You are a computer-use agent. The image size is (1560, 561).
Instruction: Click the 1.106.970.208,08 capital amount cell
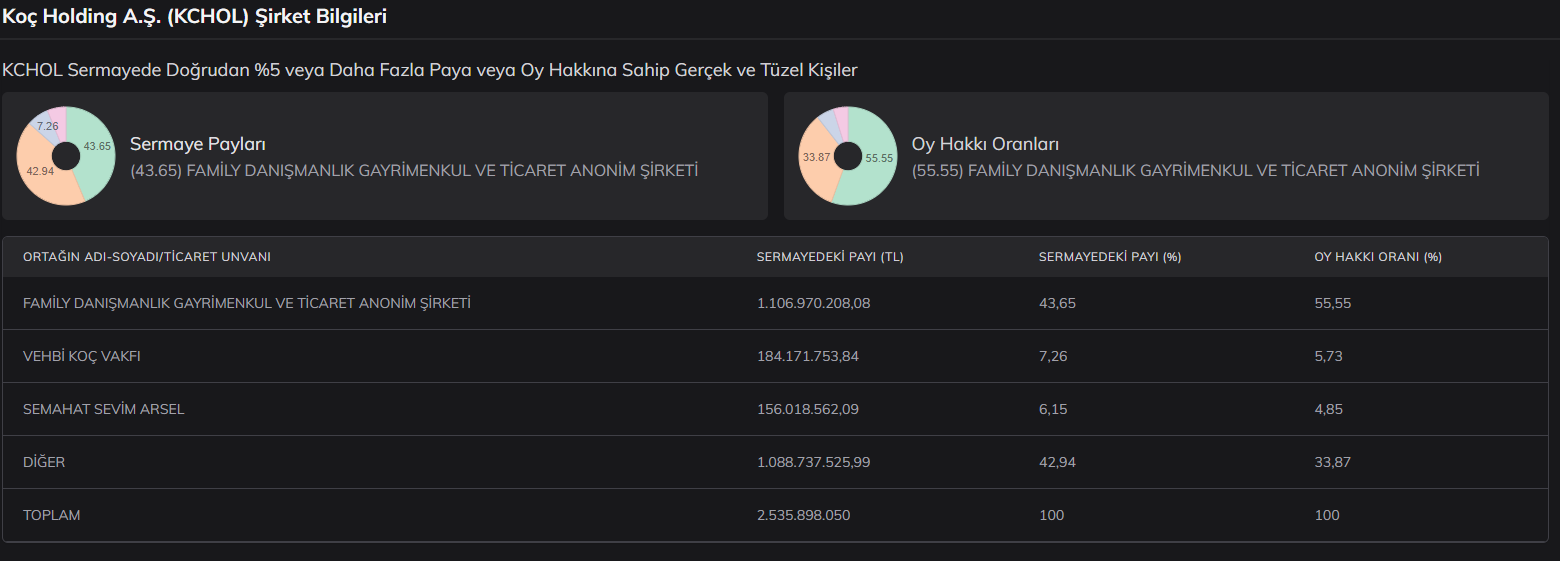point(813,303)
